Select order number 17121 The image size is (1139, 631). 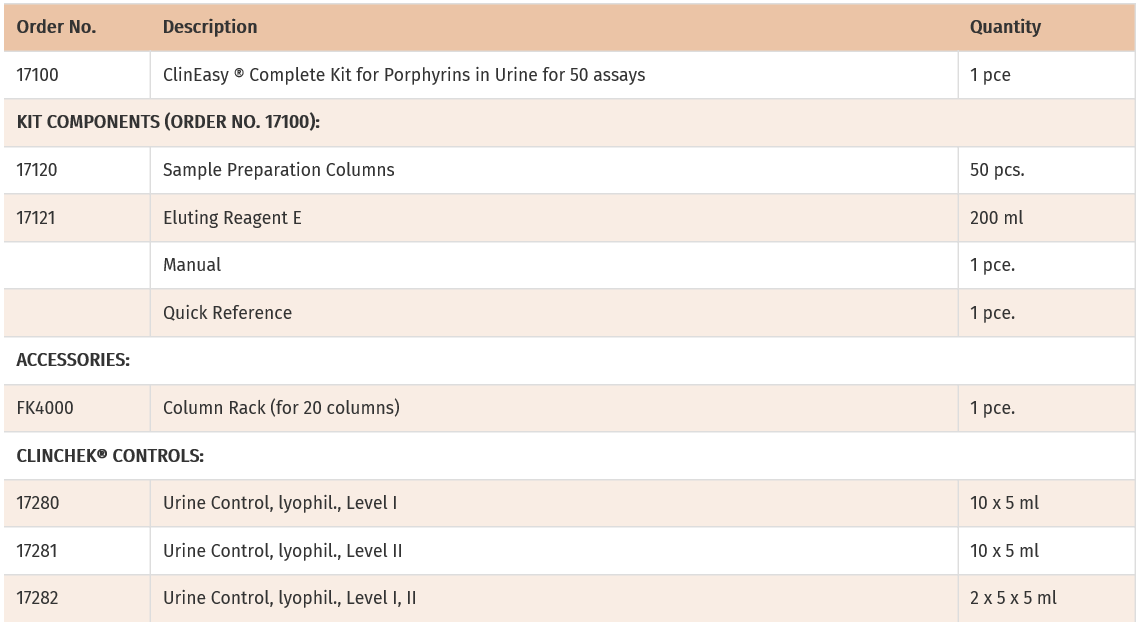point(36,217)
